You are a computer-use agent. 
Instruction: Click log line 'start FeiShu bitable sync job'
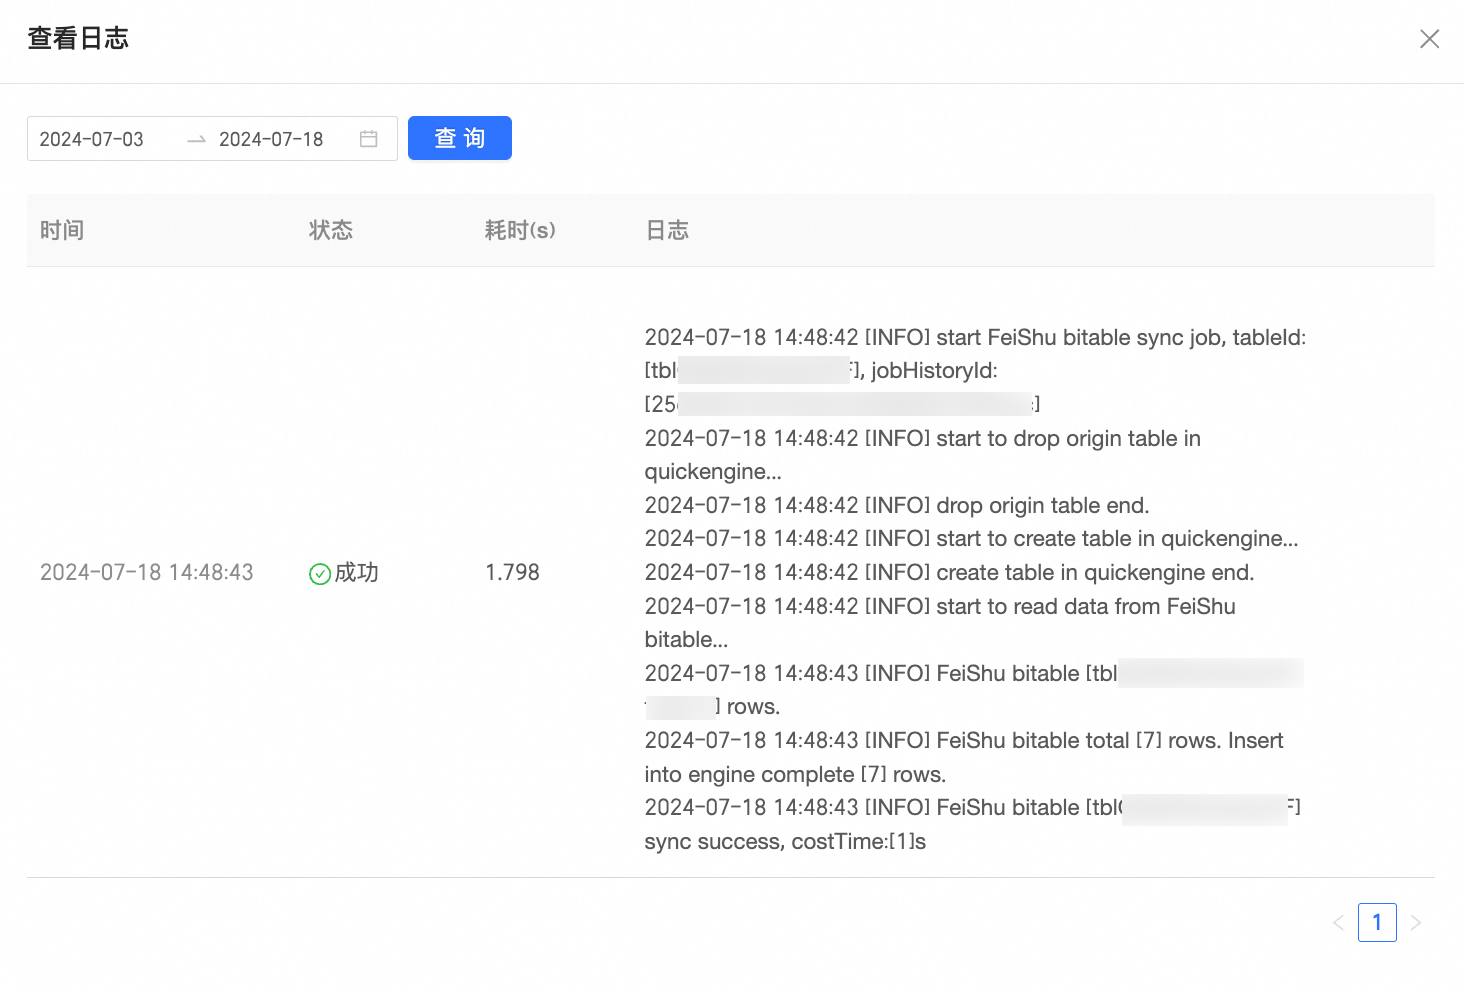(x=975, y=337)
